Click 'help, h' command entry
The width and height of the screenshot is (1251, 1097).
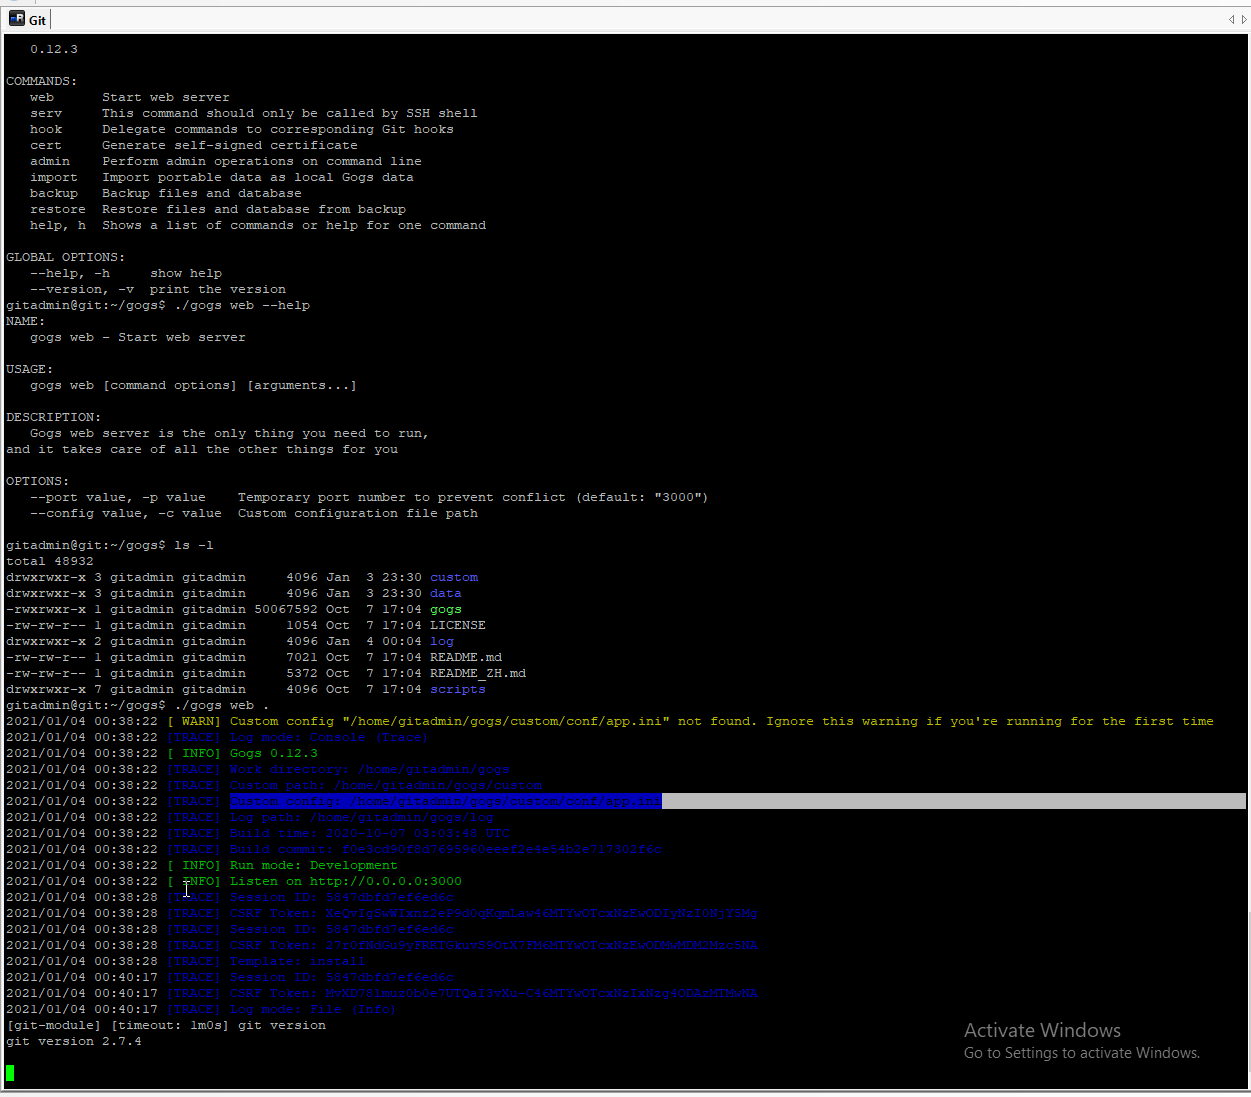(x=58, y=225)
